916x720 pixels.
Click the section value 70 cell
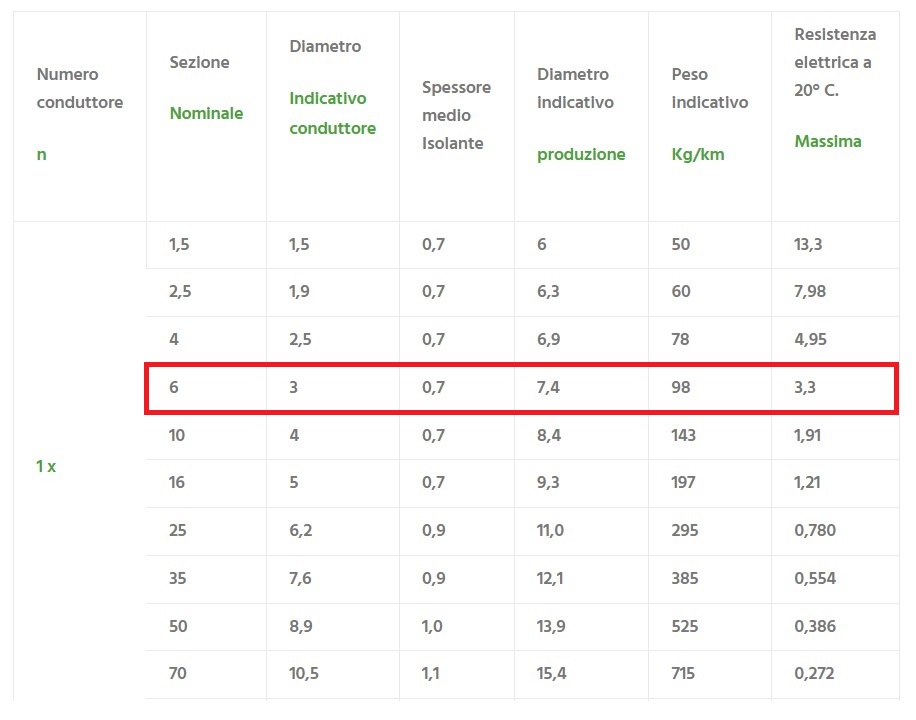[178, 674]
